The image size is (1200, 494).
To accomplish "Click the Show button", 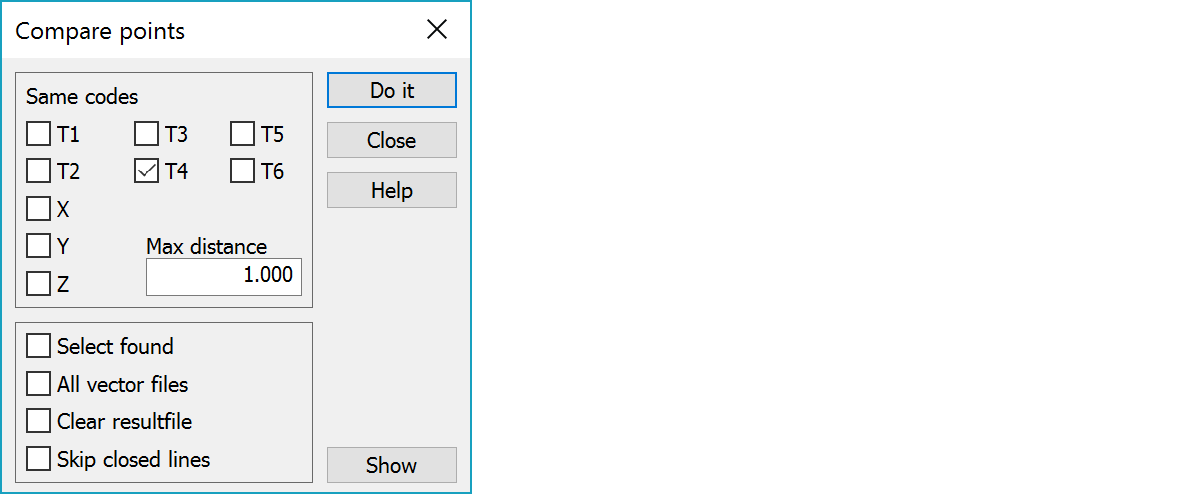I will [392, 465].
